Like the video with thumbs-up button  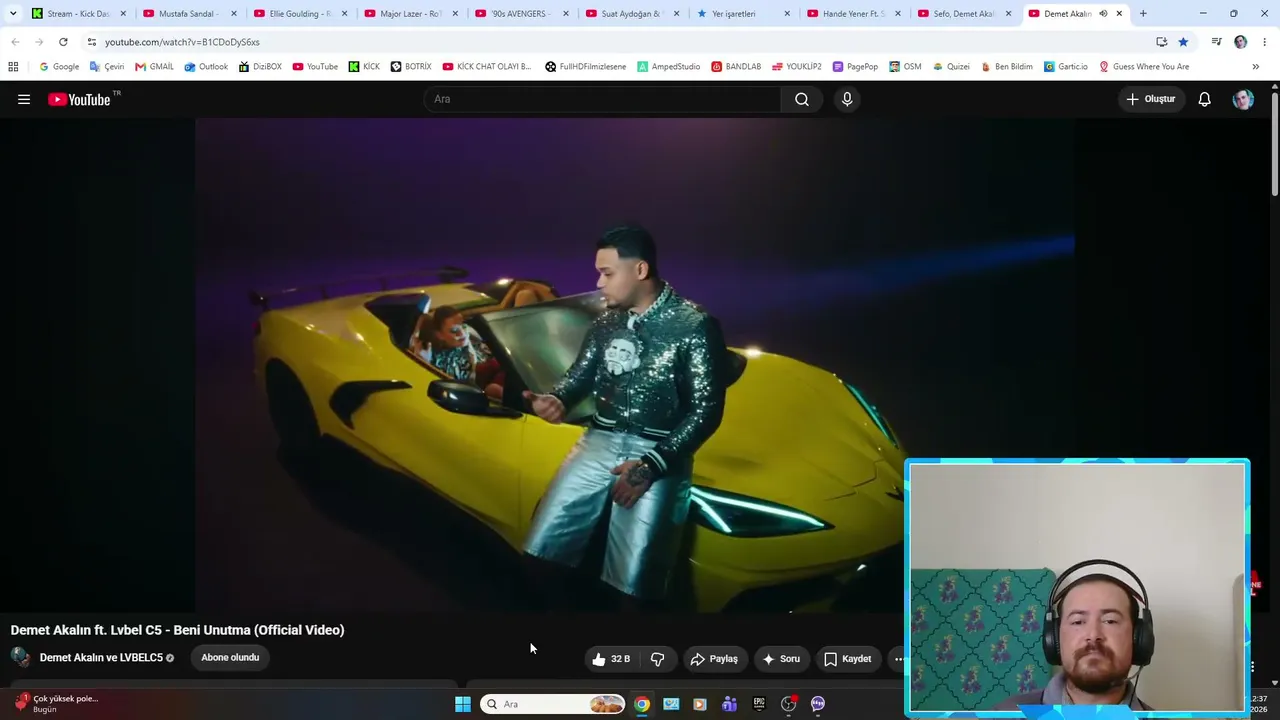[x=611, y=659]
